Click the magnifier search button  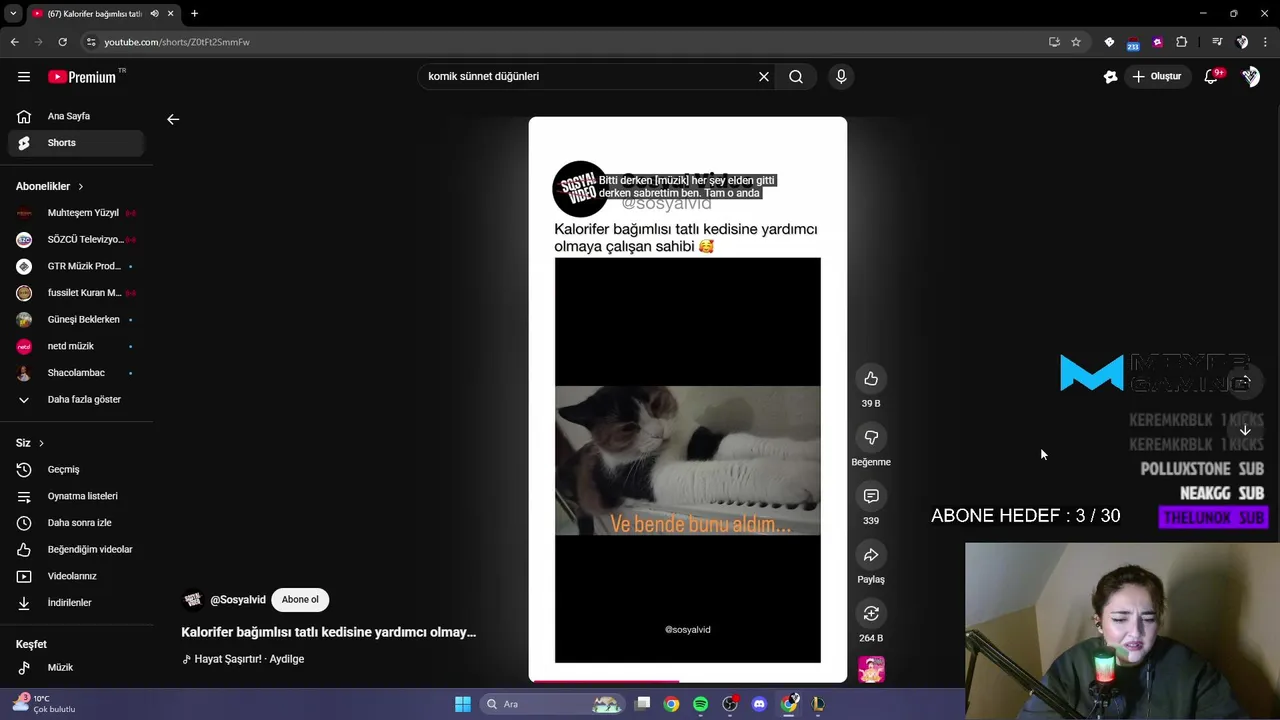(796, 76)
